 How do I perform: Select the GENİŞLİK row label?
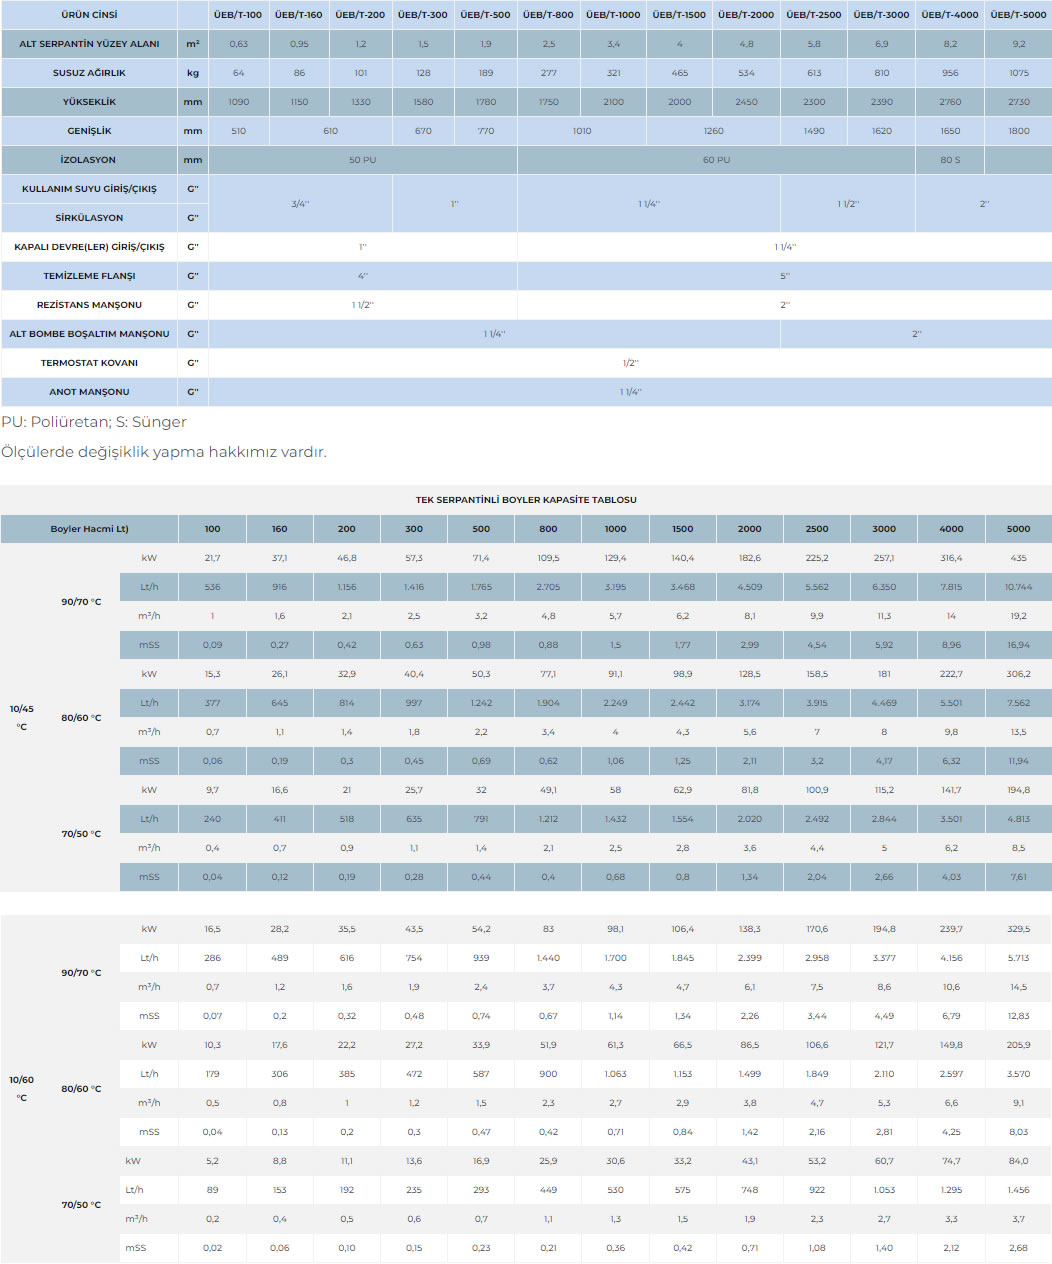pyautogui.click(x=89, y=131)
